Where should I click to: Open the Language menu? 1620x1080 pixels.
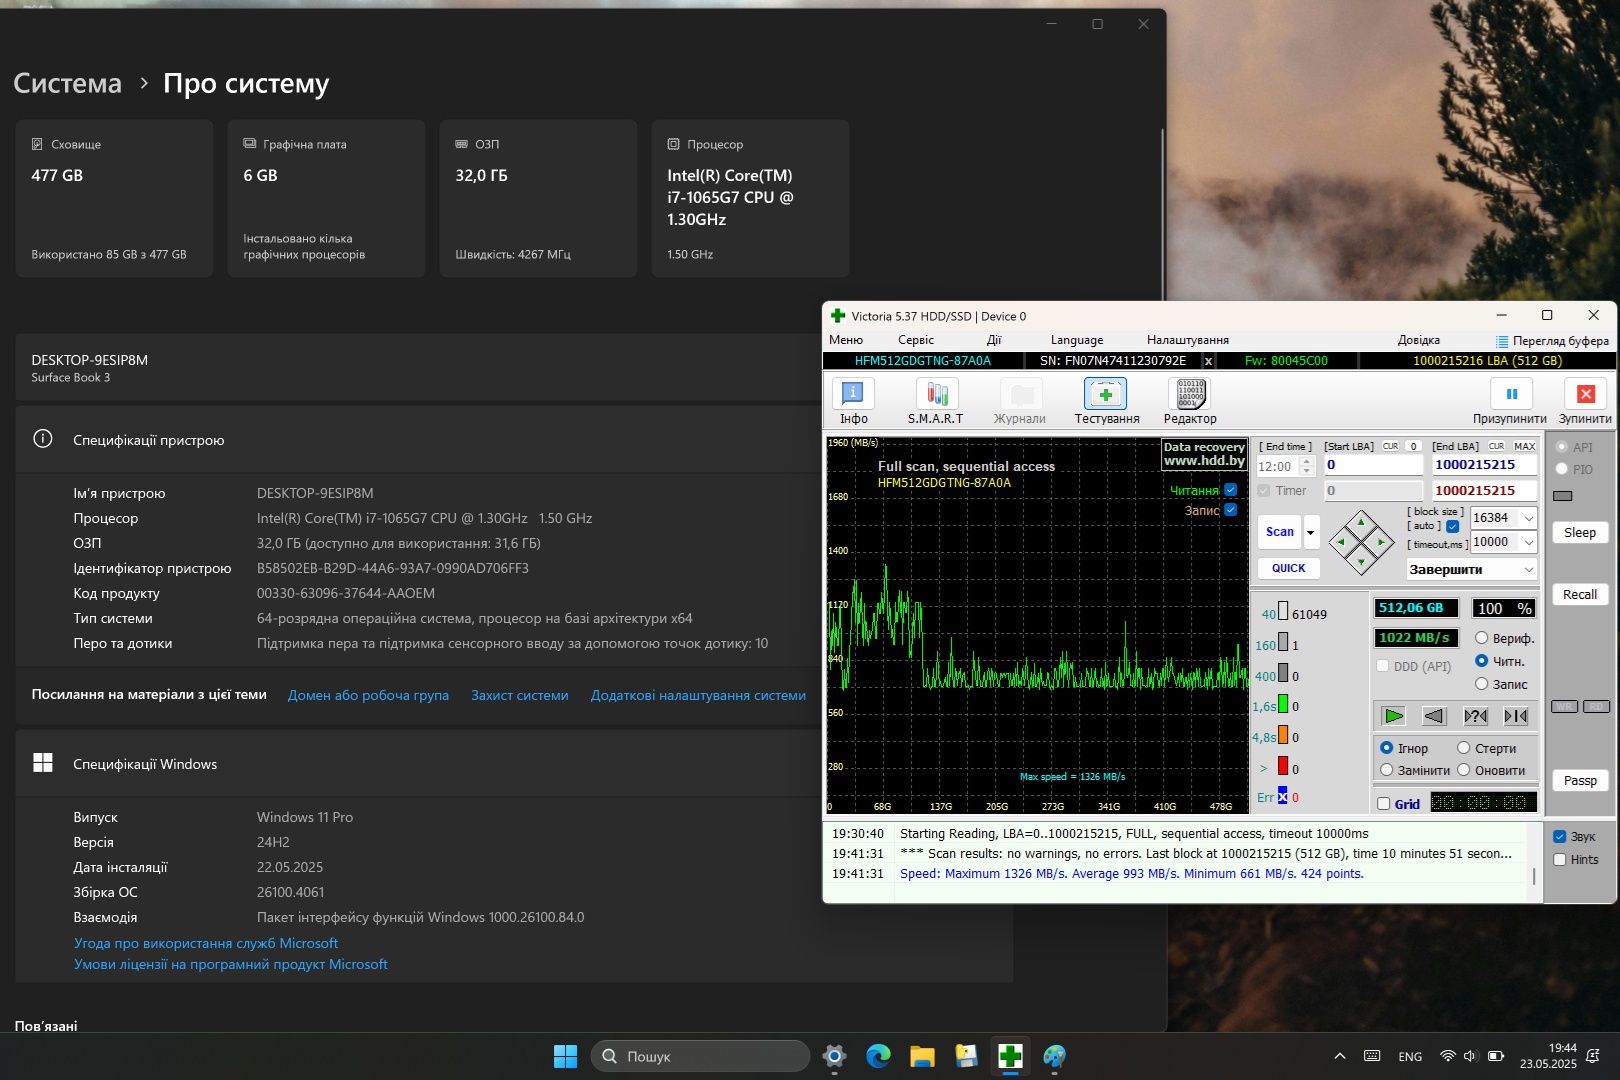(1077, 340)
